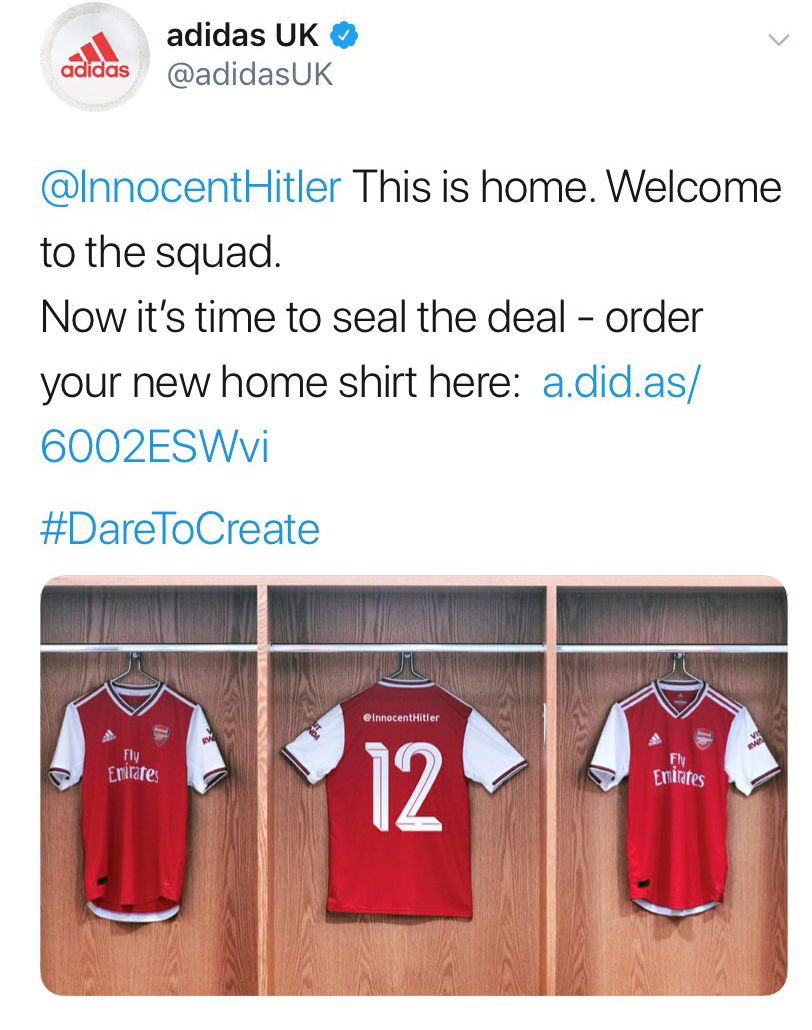Click the blue verified badge

[x=344, y=35]
